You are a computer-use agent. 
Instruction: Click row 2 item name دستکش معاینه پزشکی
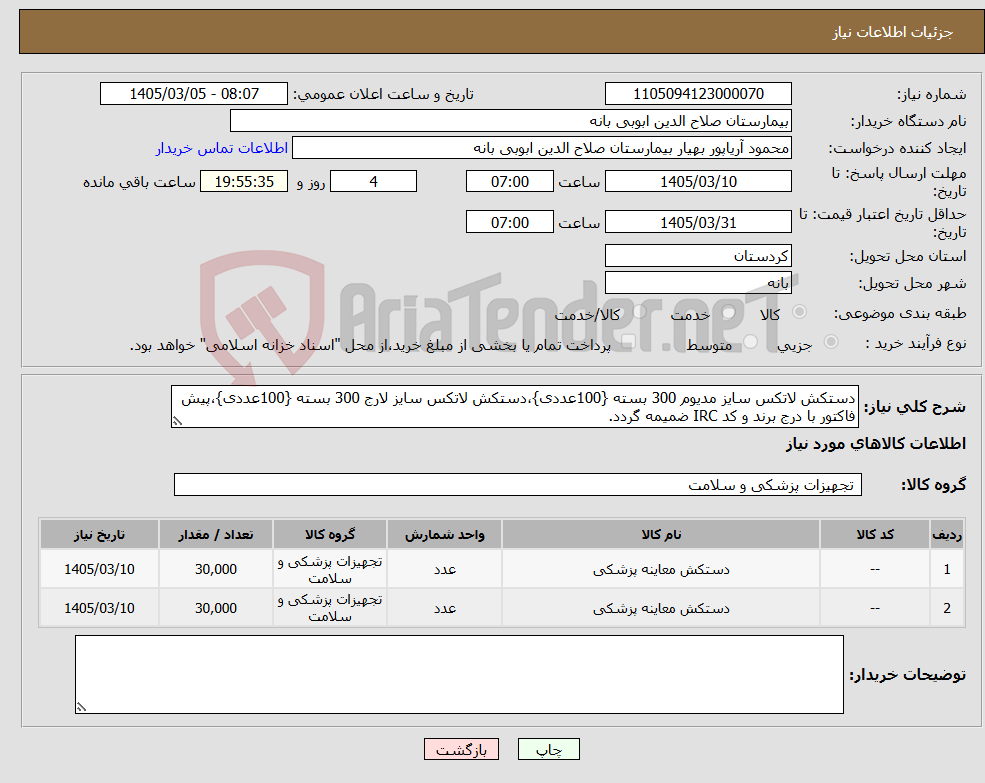(661, 608)
